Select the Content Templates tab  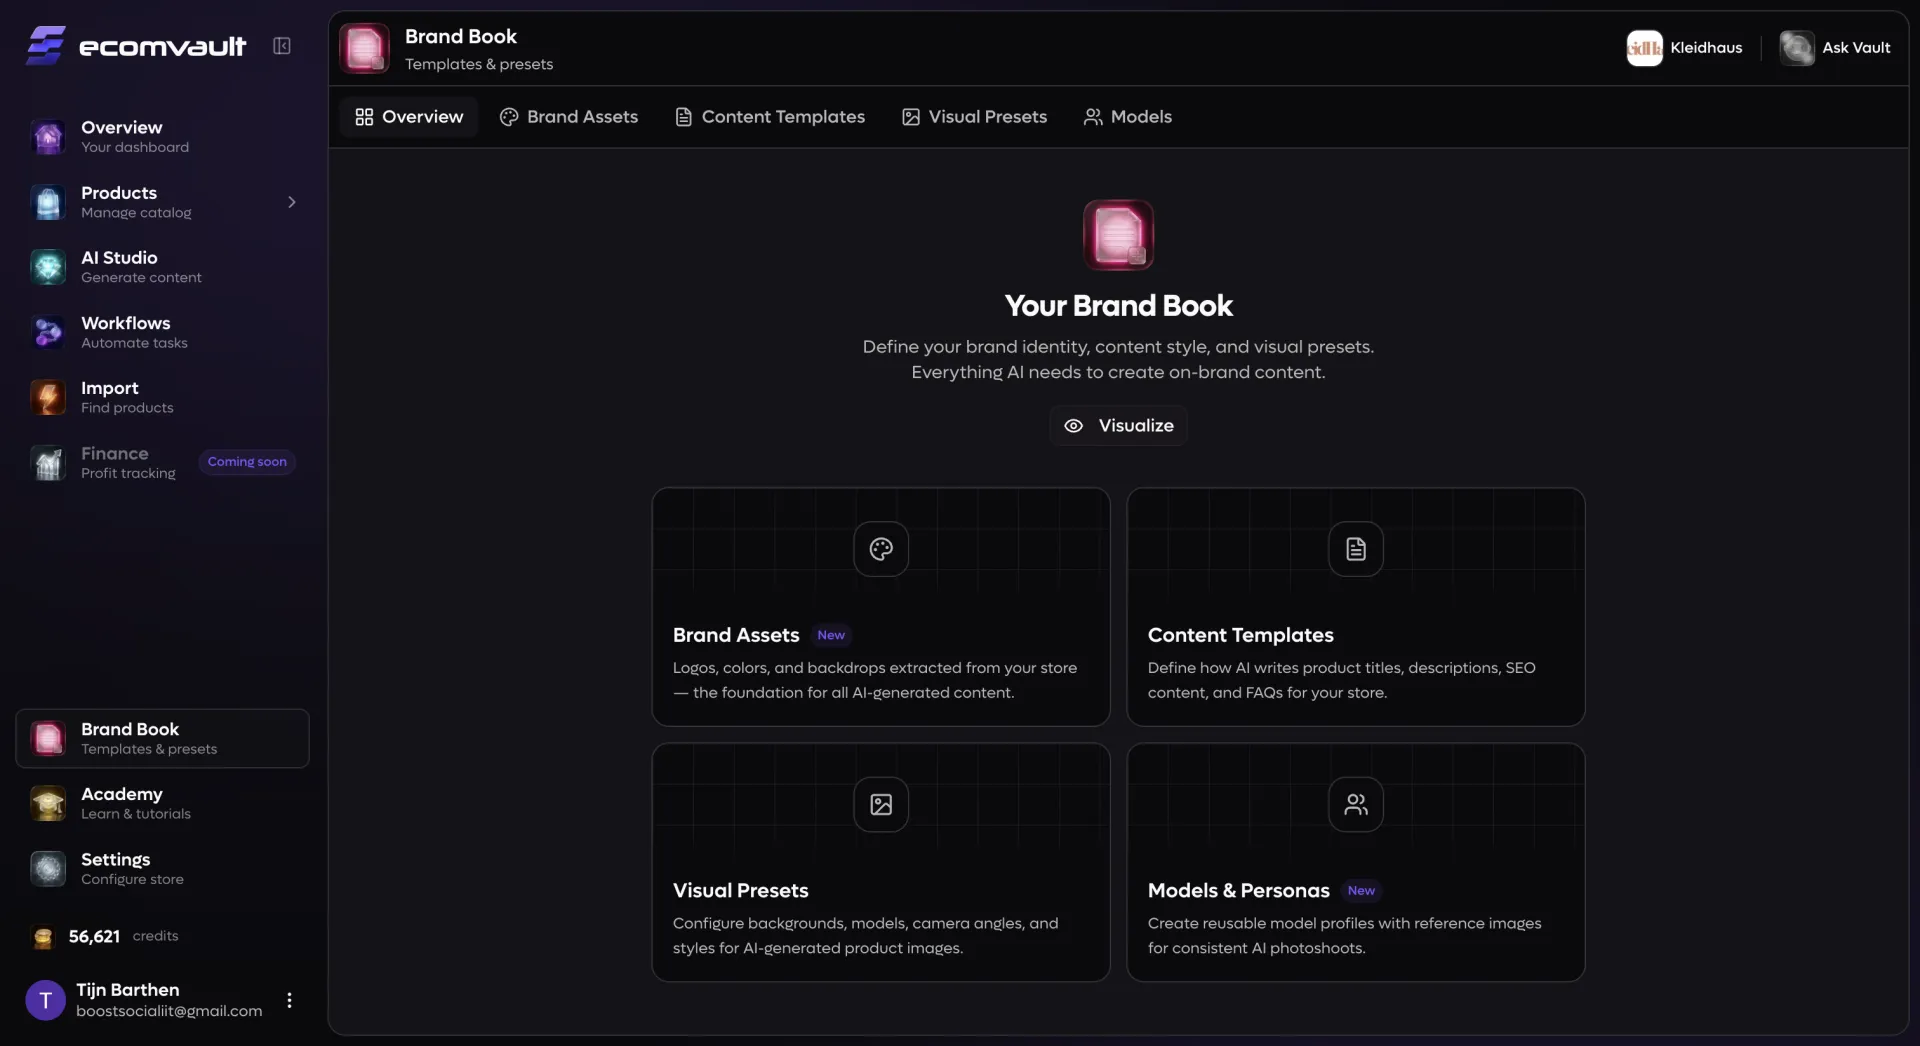tap(770, 117)
